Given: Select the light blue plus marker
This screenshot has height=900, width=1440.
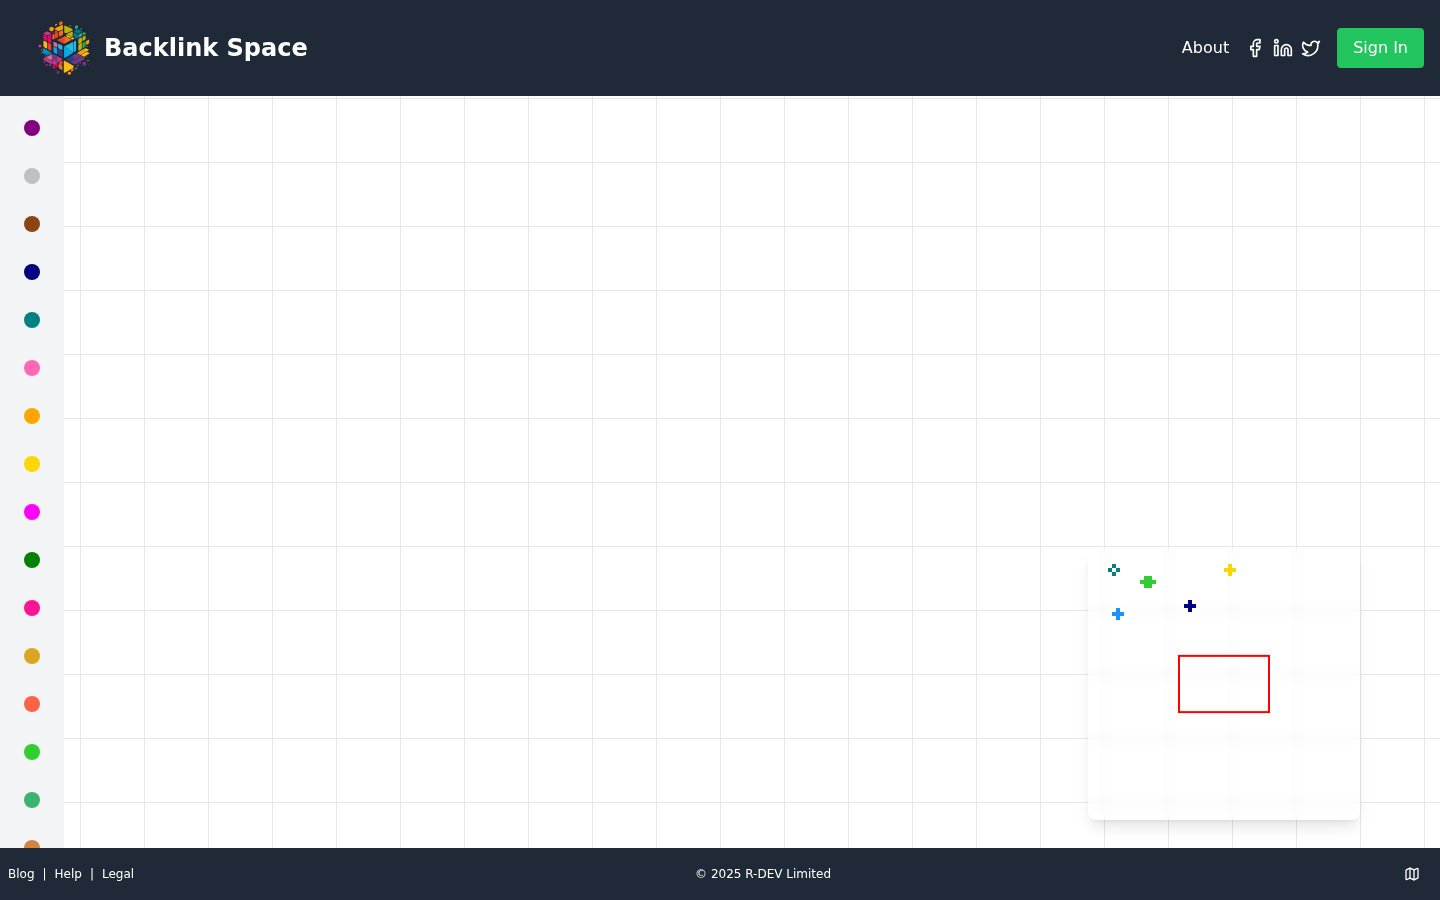Looking at the screenshot, I should (1118, 614).
